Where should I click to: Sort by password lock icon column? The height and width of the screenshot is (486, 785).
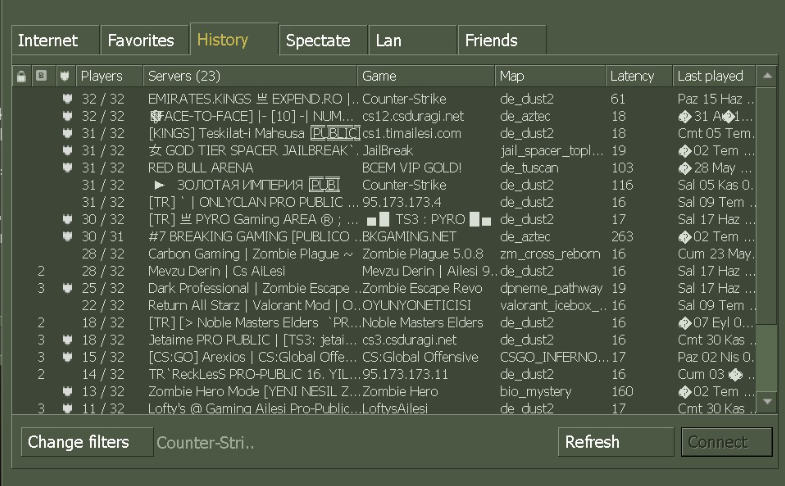click(21, 76)
